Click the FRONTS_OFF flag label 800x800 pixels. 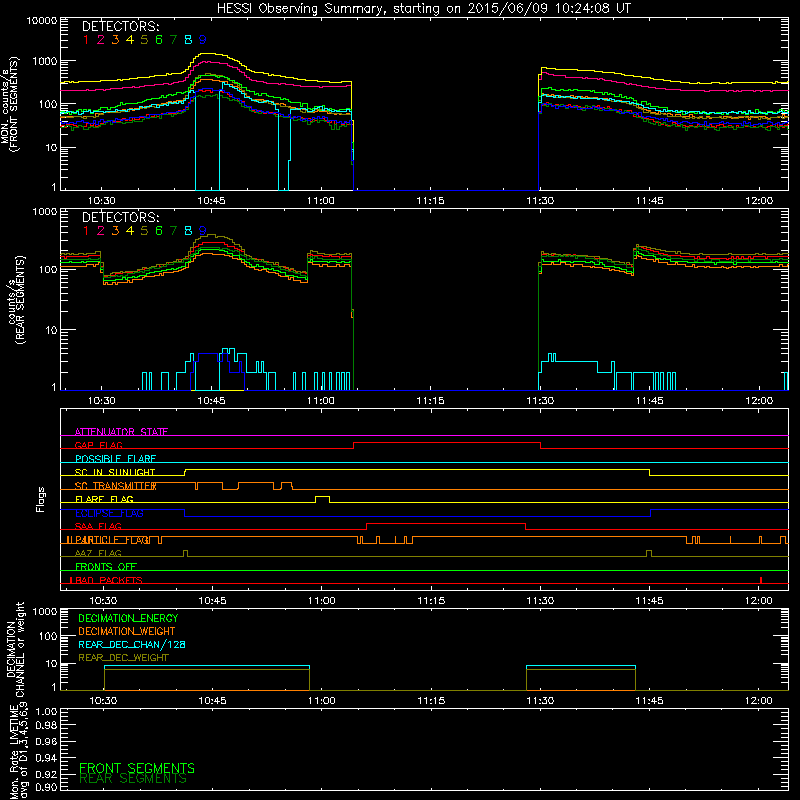pos(106,566)
